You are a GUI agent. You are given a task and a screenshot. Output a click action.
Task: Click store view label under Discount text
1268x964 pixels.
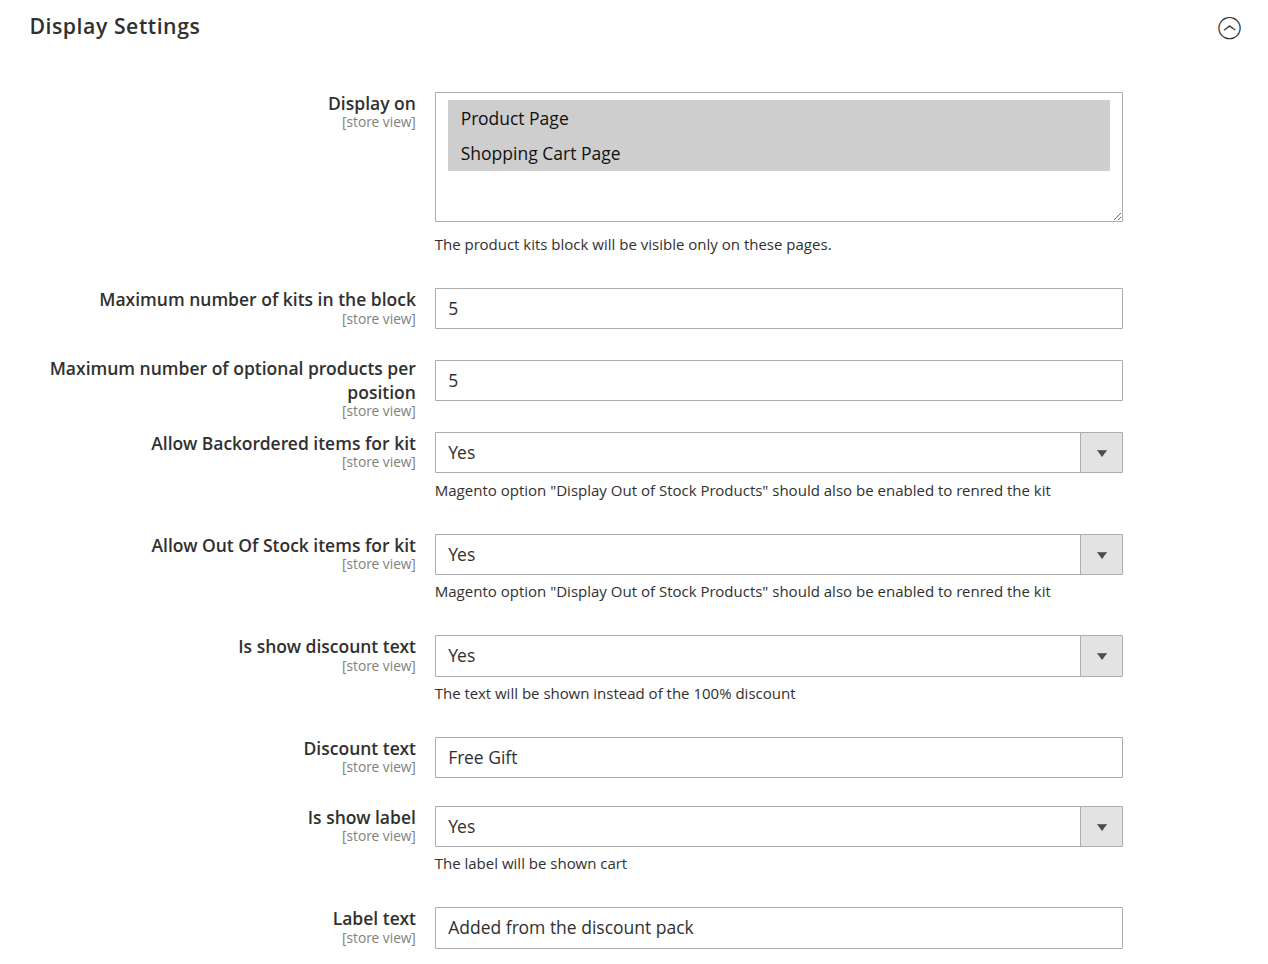[378, 767]
